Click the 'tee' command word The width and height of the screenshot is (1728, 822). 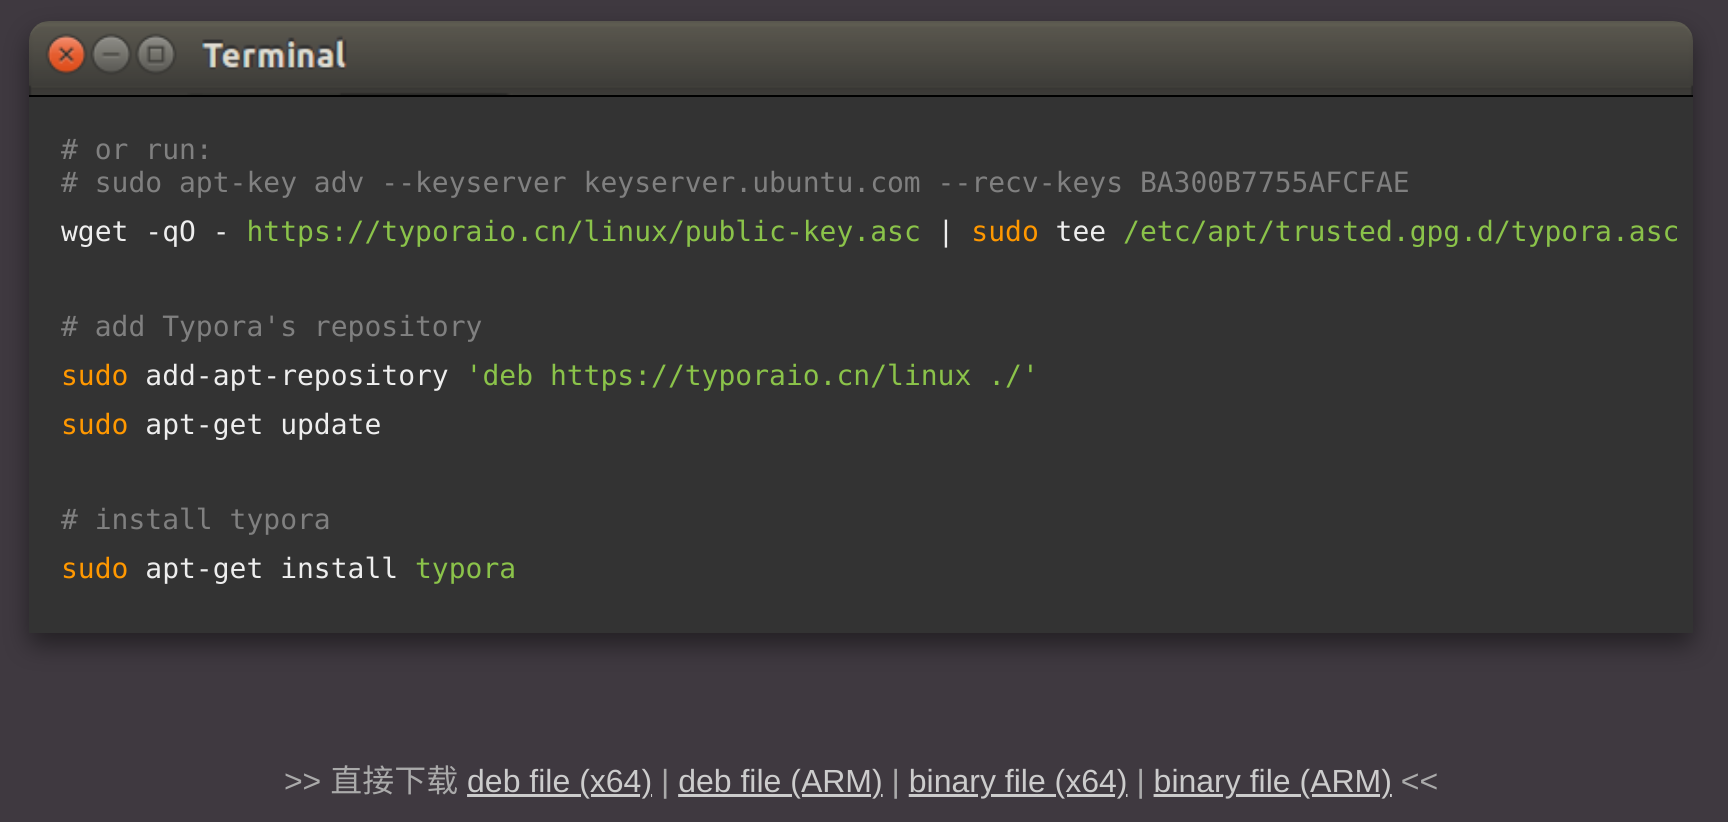tap(1081, 232)
